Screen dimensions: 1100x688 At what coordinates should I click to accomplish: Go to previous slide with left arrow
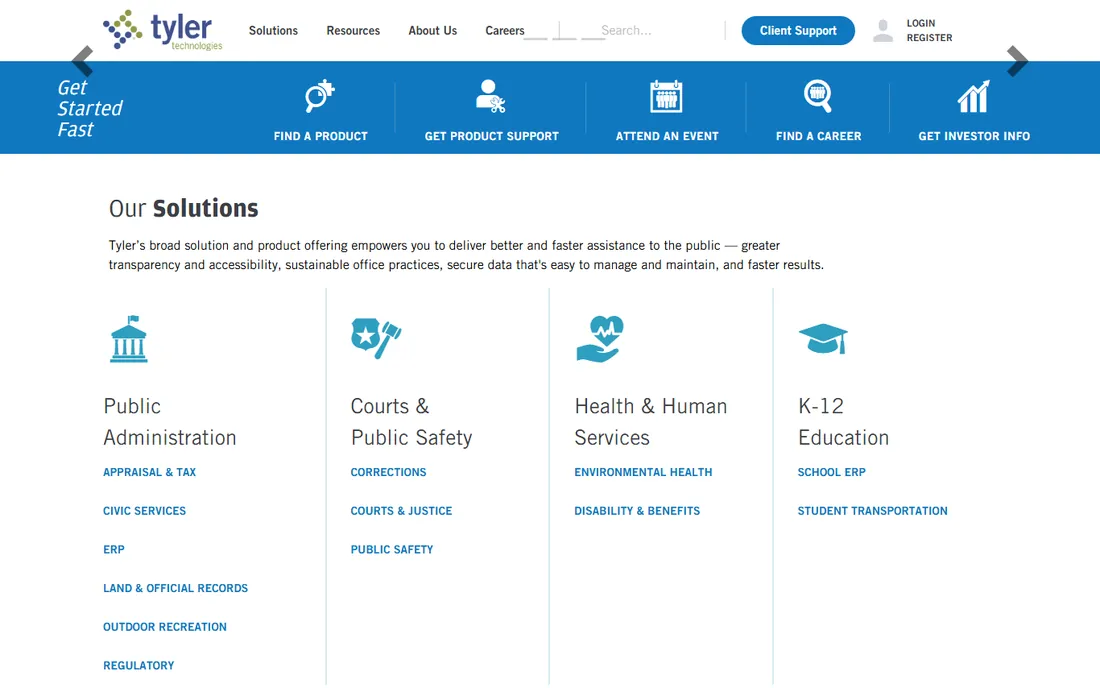point(83,61)
